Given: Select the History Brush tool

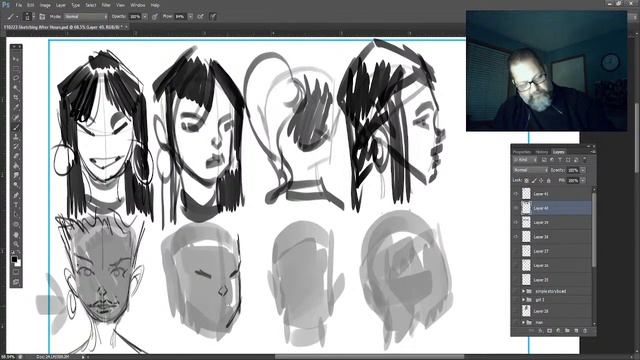Looking at the screenshot, I should pyautogui.click(x=16, y=147).
